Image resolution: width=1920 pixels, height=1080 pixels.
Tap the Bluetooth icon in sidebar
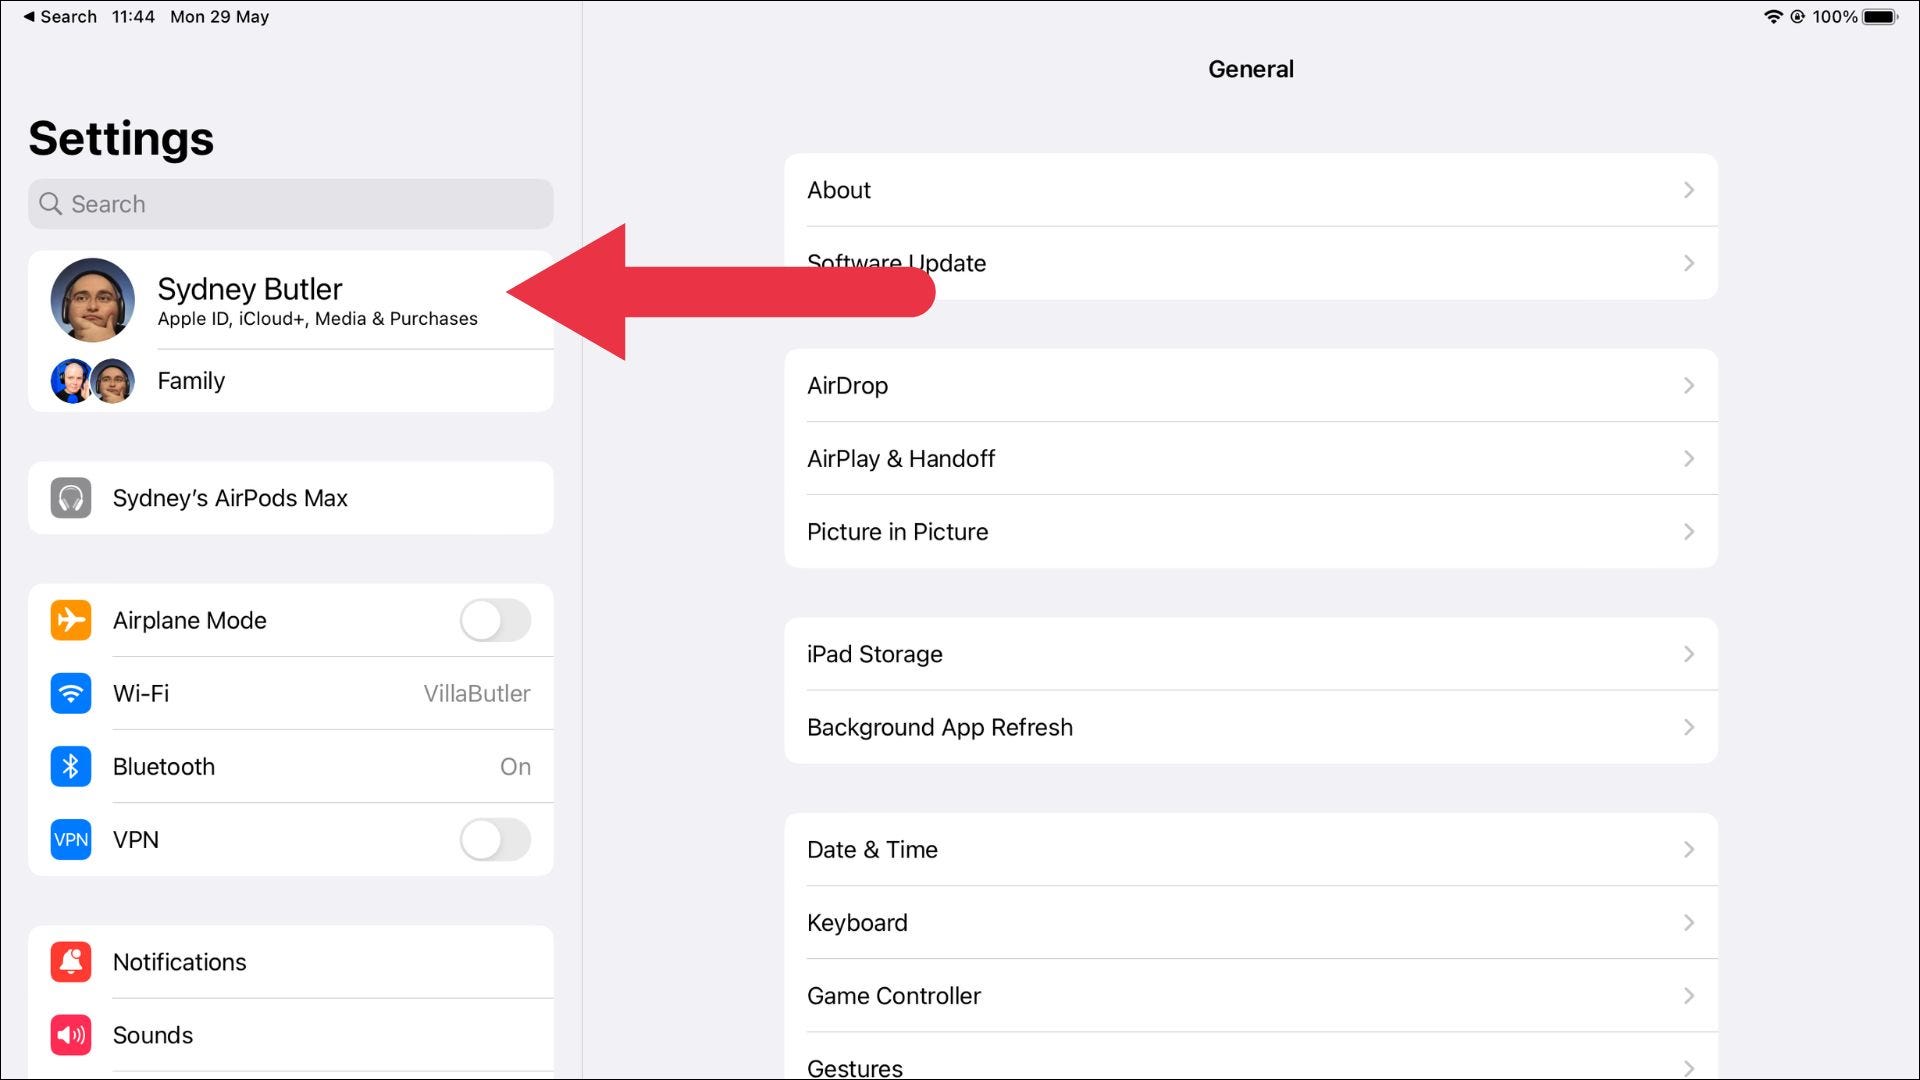(x=71, y=767)
